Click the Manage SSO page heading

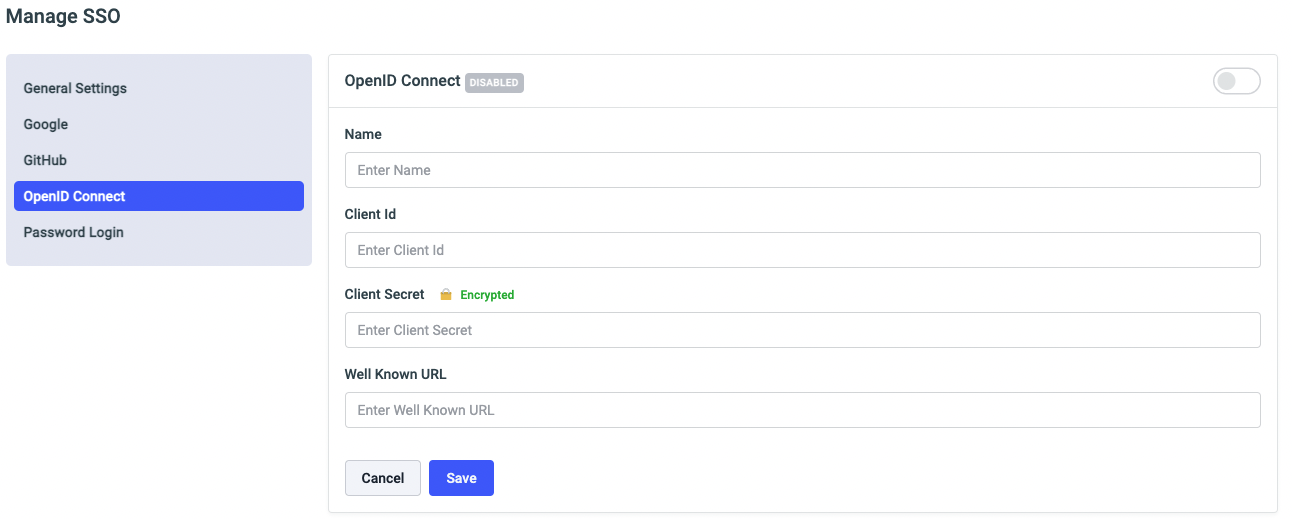pyautogui.click(x=63, y=17)
